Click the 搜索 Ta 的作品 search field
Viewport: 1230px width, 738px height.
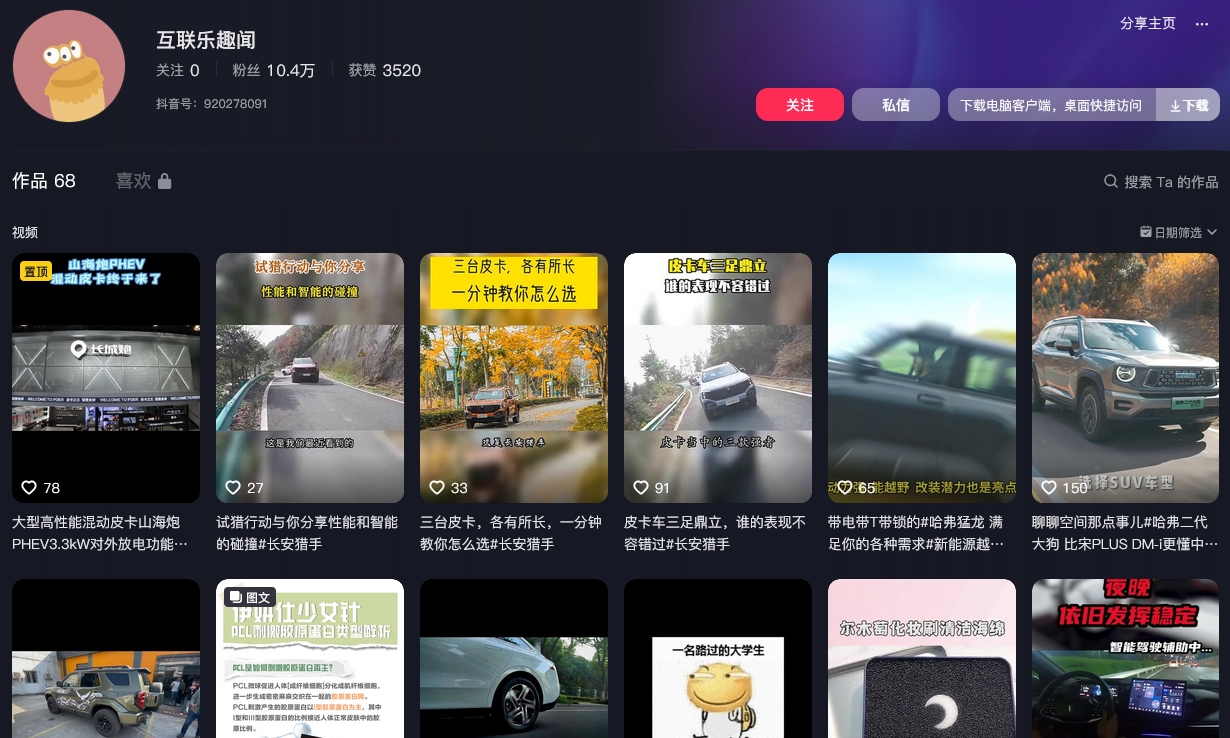pos(1161,182)
